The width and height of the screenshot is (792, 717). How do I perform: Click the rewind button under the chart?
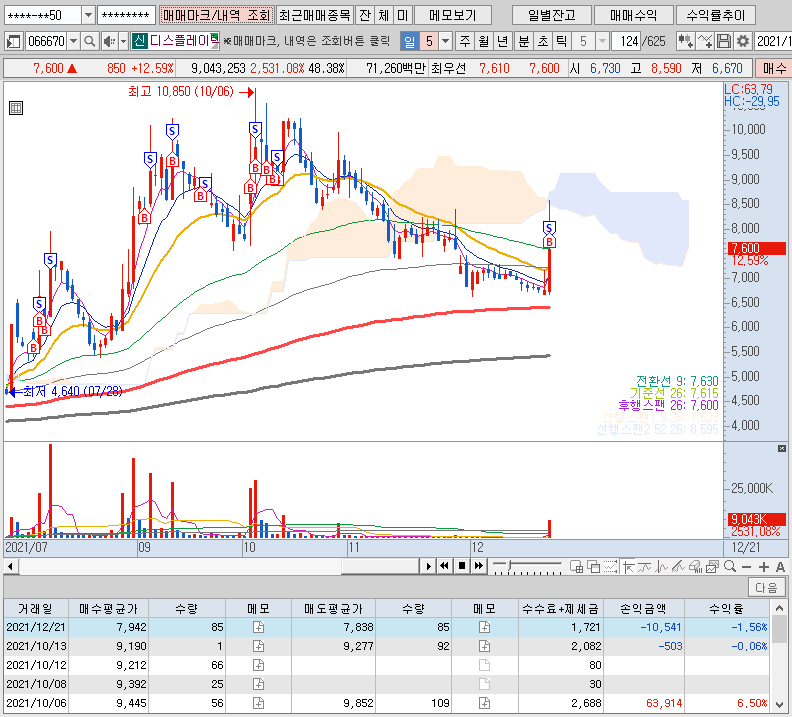click(x=444, y=566)
